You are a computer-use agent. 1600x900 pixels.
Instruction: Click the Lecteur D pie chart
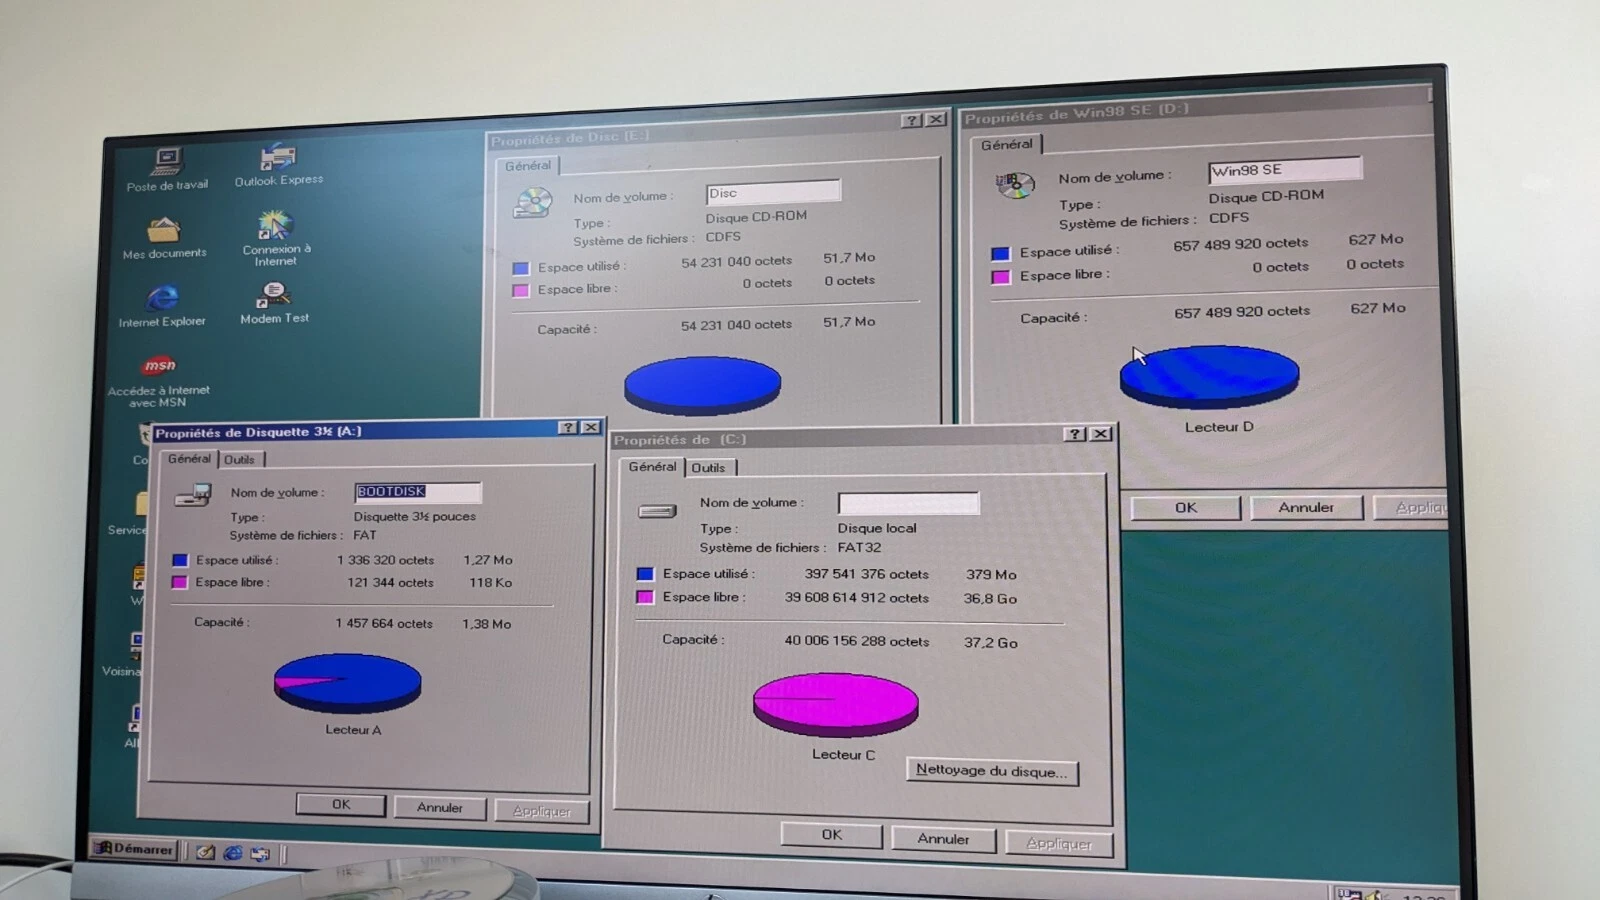coord(1209,376)
